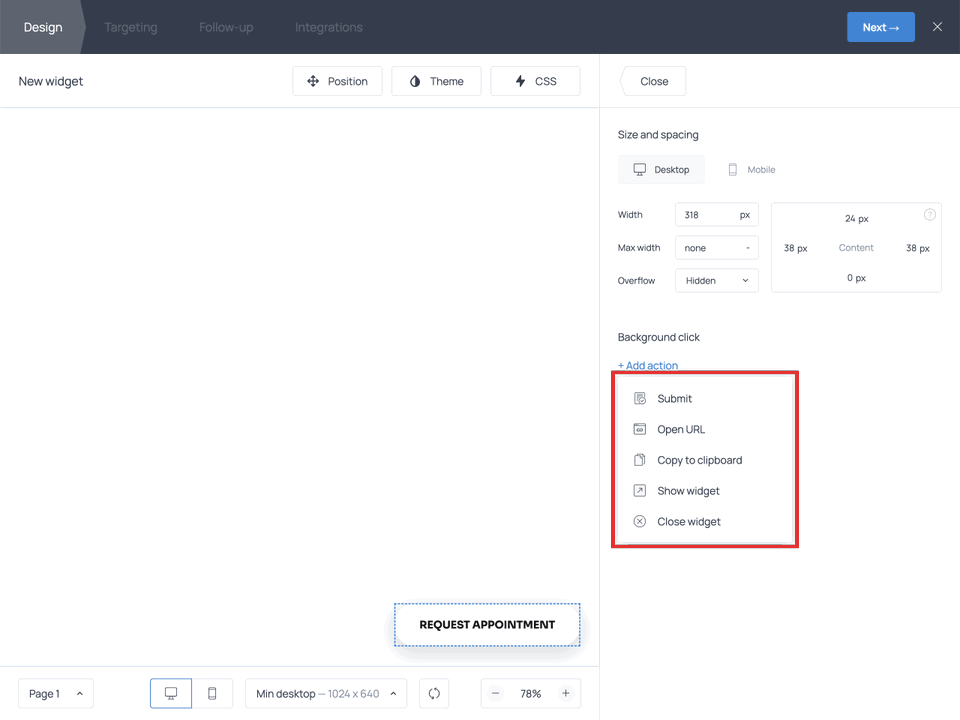Image resolution: width=960 pixels, height=720 pixels.
Task: Select the Open URL option
Action: (681, 430)
